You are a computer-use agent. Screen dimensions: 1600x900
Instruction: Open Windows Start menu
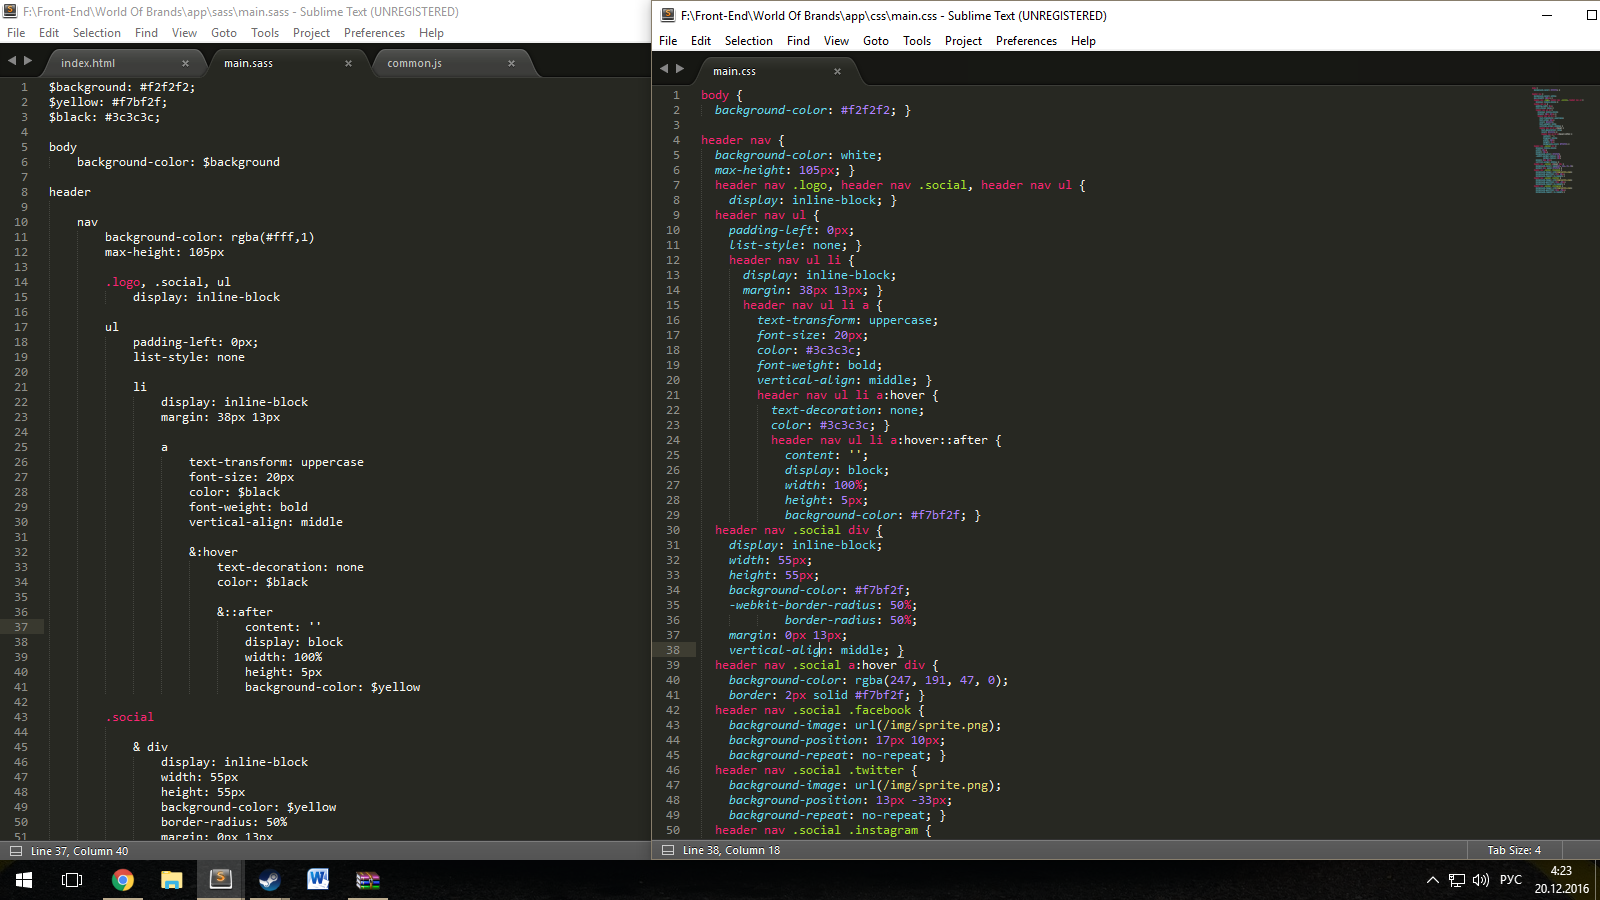24,880
